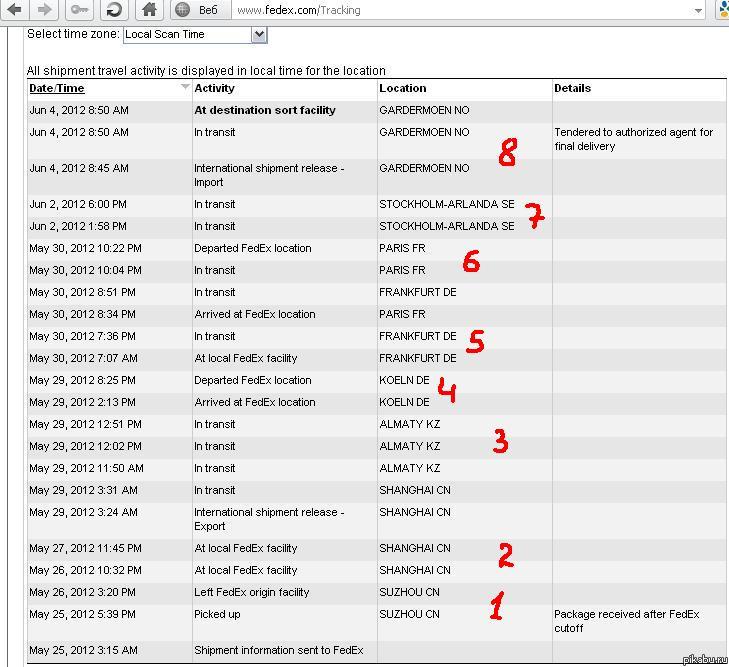Click the Activity column header
This screenshot has height=667, width=729.
214,88
